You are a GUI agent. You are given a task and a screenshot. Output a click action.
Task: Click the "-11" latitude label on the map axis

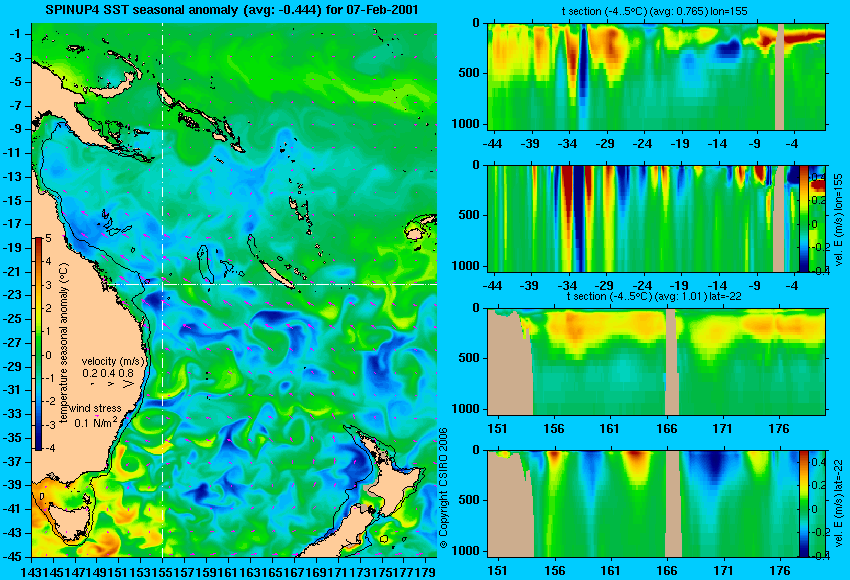[x=14, y=153]
